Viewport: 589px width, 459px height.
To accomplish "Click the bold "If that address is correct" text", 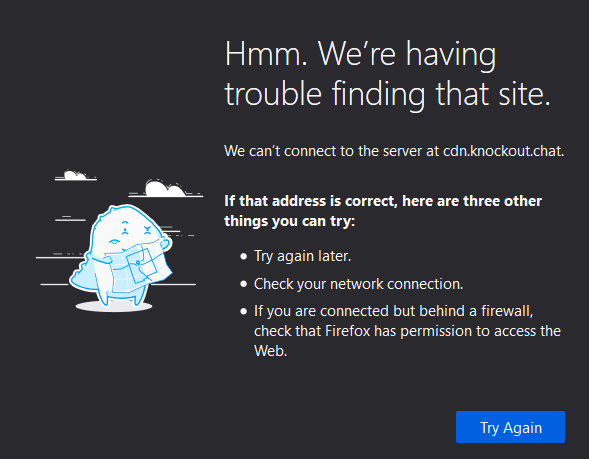I will tap(311, 201).
